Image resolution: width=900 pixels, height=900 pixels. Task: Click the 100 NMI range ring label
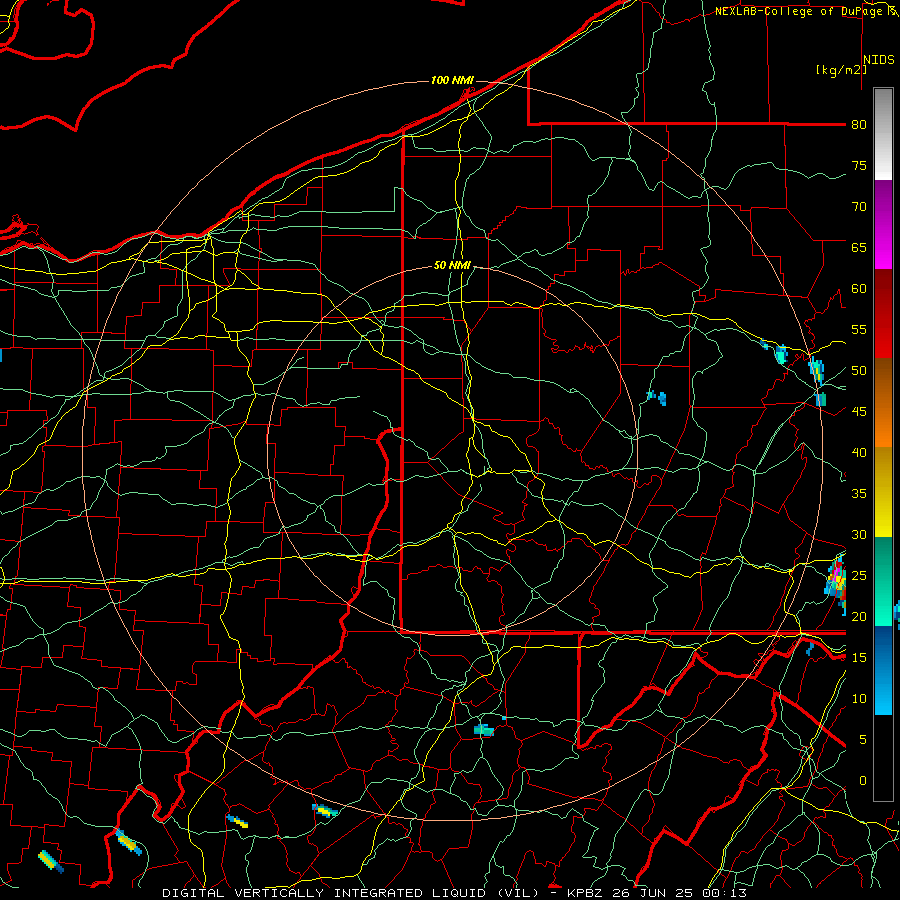pos(452,80)
